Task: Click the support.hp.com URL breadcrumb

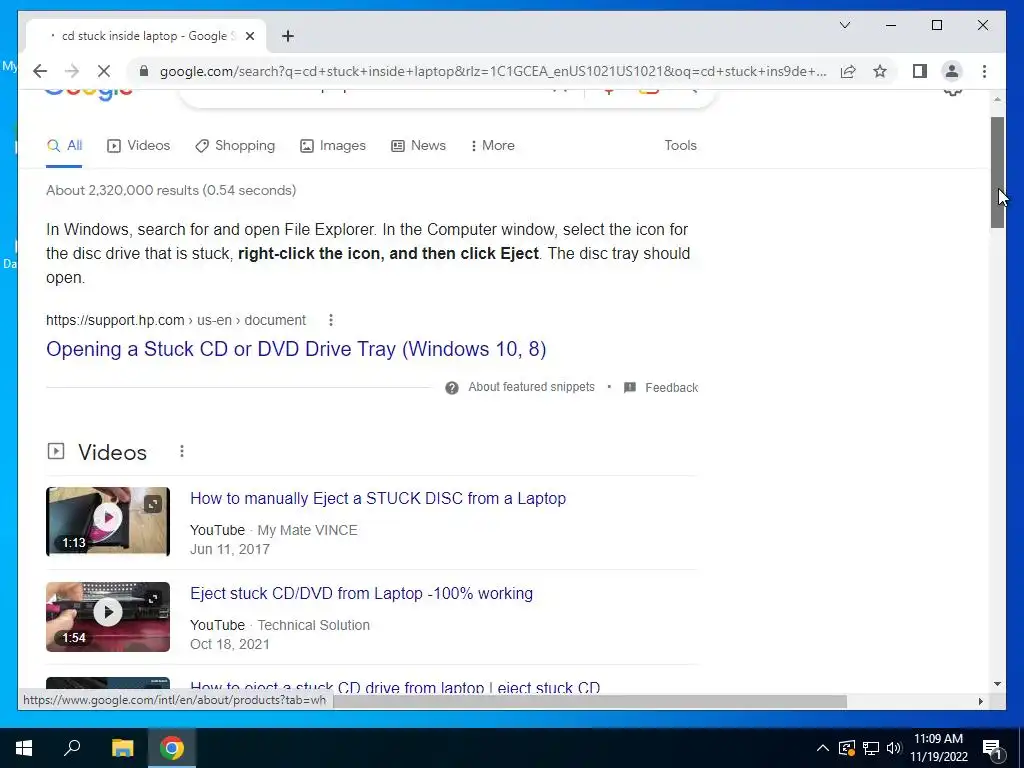Action: tap(176, 320)
